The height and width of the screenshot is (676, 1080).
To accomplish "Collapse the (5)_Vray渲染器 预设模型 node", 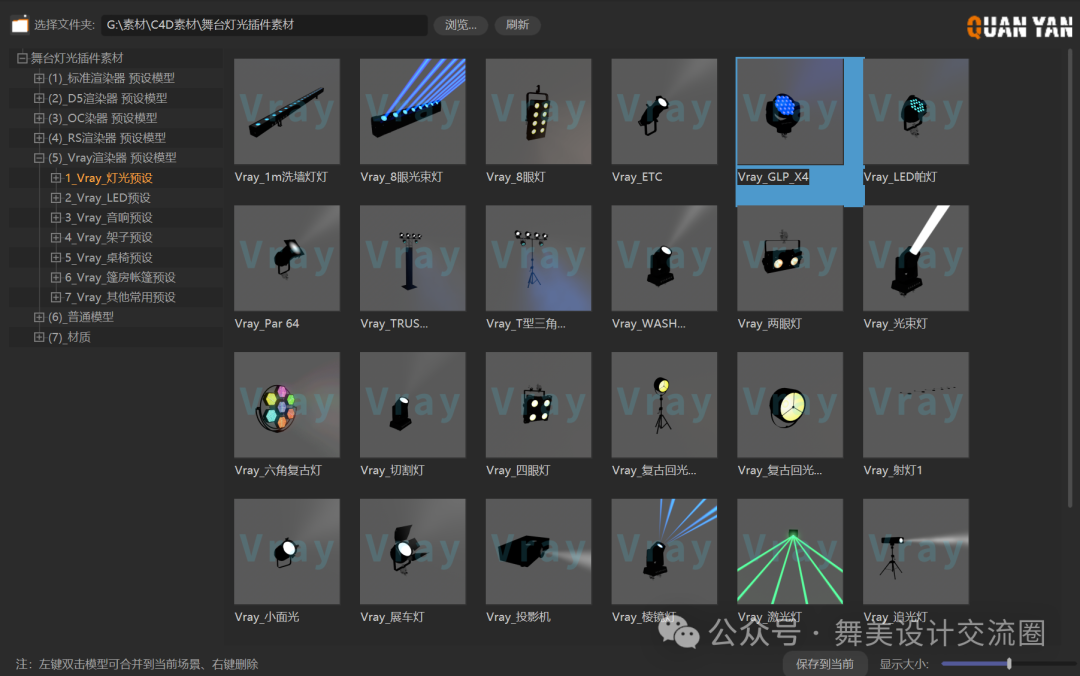I will click(x=39, y=158).
